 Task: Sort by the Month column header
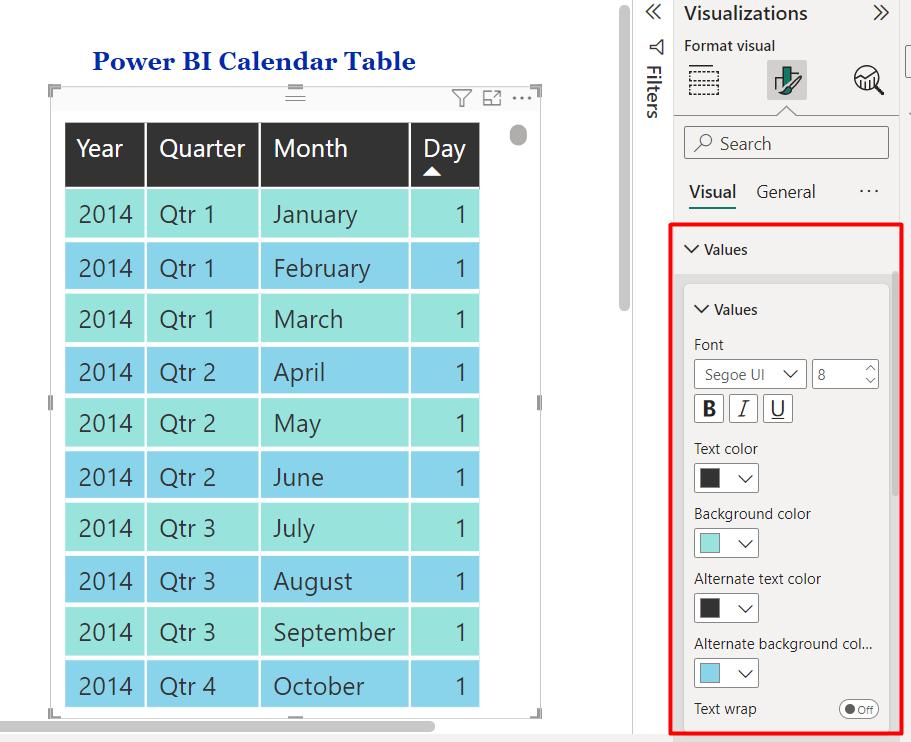pos(335,155)
